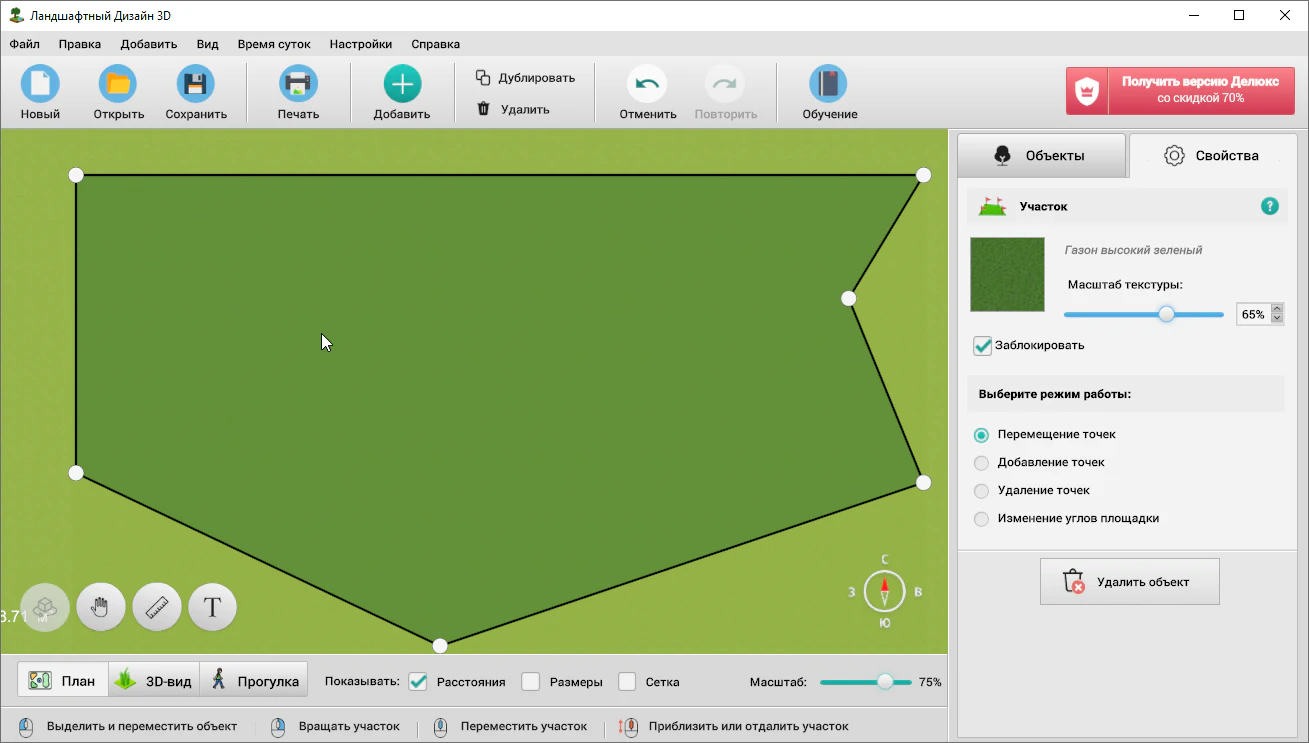Activate the text T tool
This screenshot has height=743, width=1309.
pos(212,607)
